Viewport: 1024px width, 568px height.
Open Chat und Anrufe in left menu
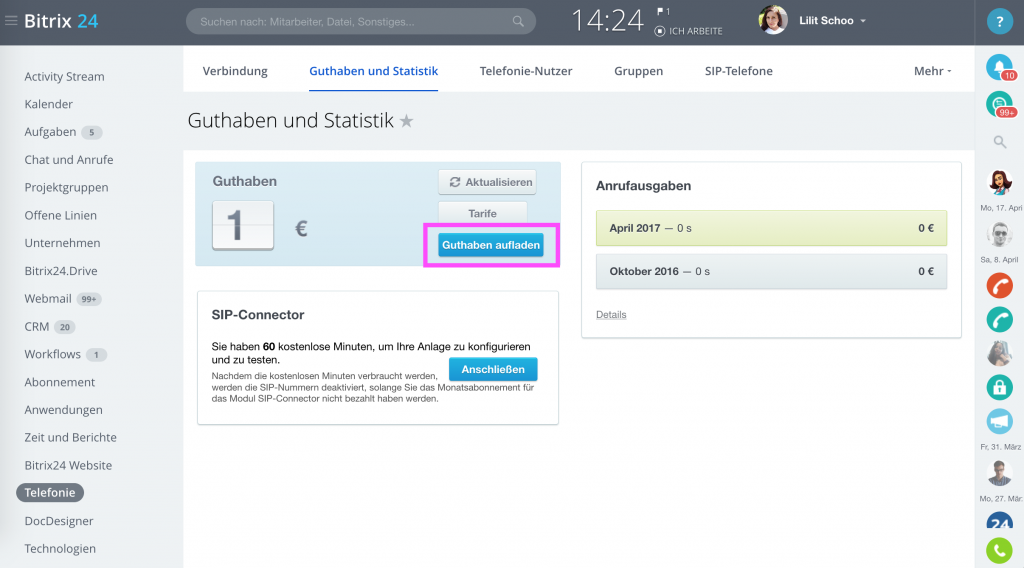69,160
